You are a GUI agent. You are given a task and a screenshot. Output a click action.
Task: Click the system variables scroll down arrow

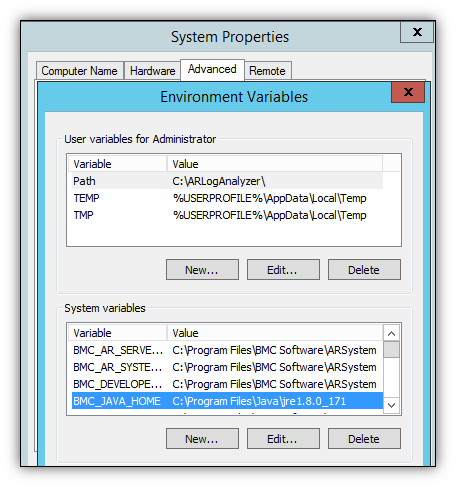tap(391, 405)
